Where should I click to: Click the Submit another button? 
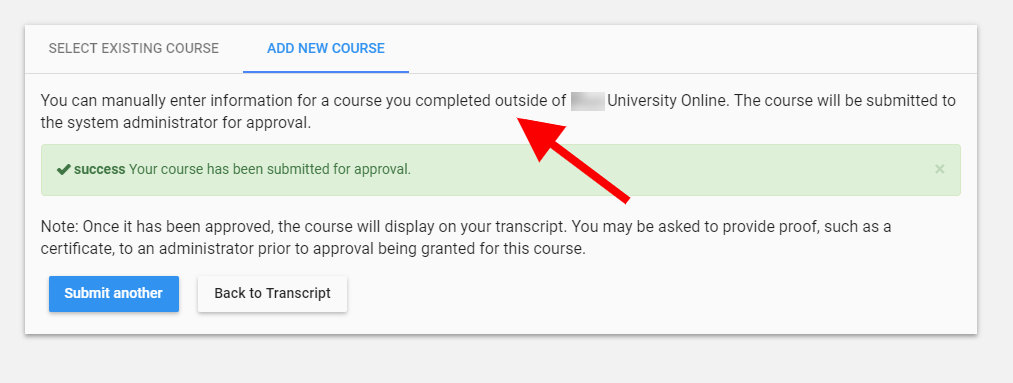pos(114,294)
